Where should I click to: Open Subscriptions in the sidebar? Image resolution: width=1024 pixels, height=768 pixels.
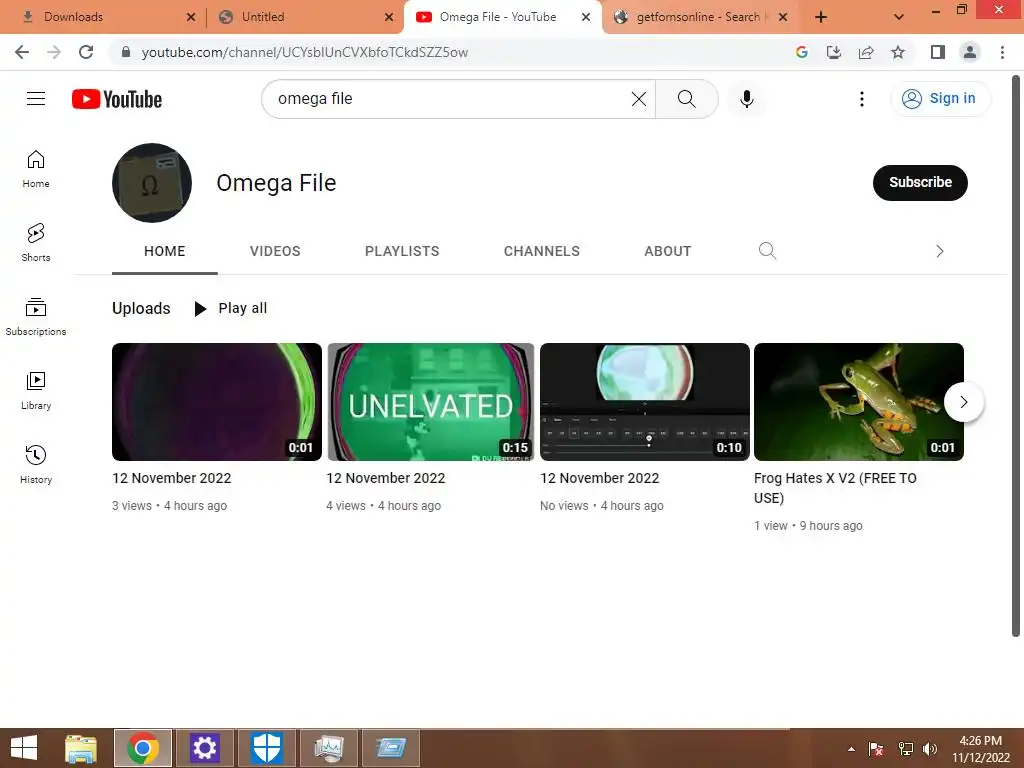point(36,317)
